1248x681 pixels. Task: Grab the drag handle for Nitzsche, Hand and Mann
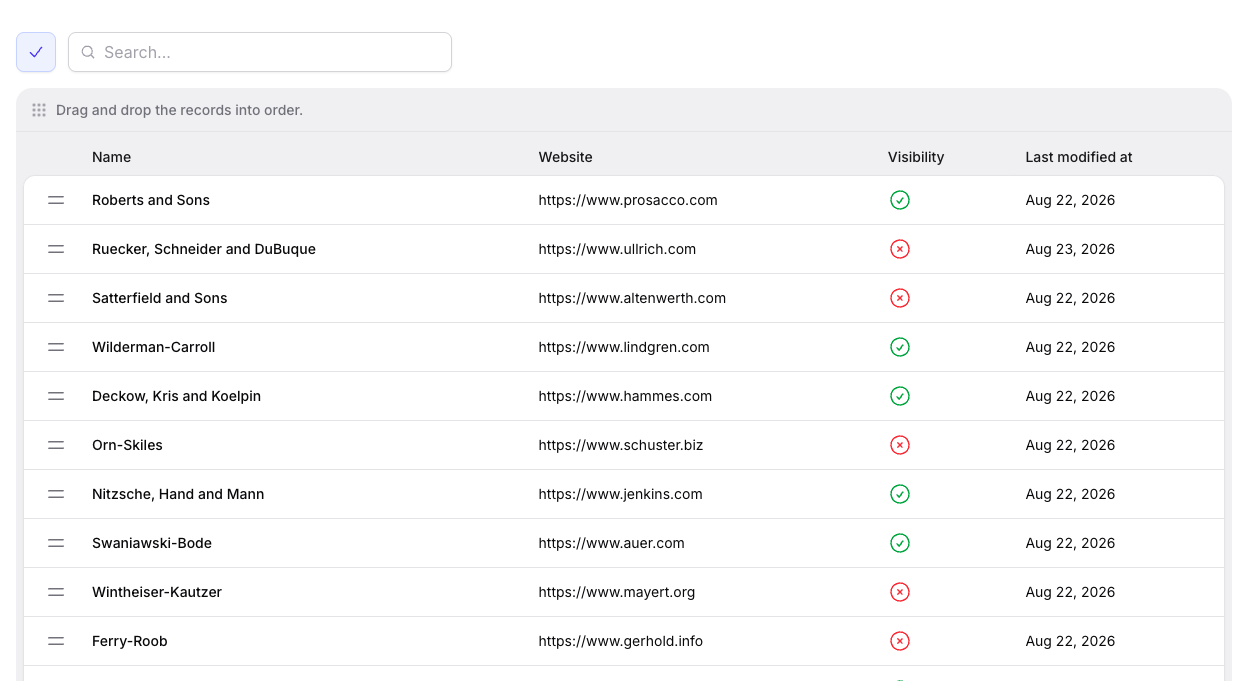(x=56, y=494)
